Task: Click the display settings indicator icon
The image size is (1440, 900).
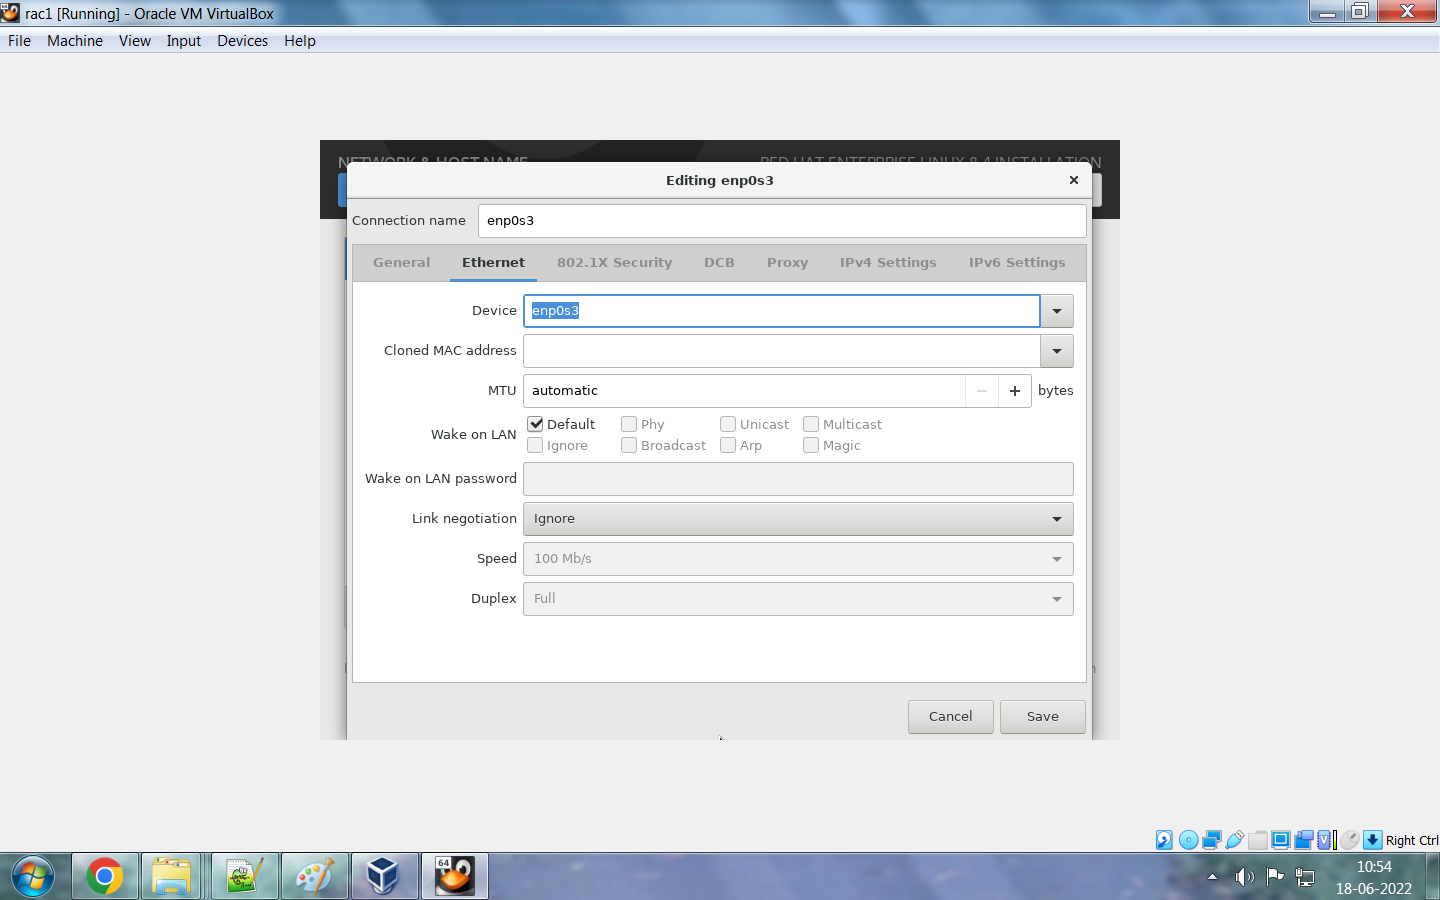Action: coord(1281,840)
